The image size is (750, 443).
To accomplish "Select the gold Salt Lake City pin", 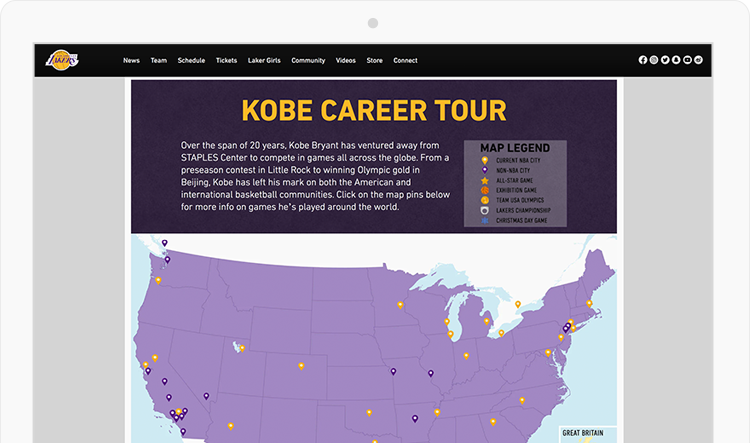I will (242, 348).
